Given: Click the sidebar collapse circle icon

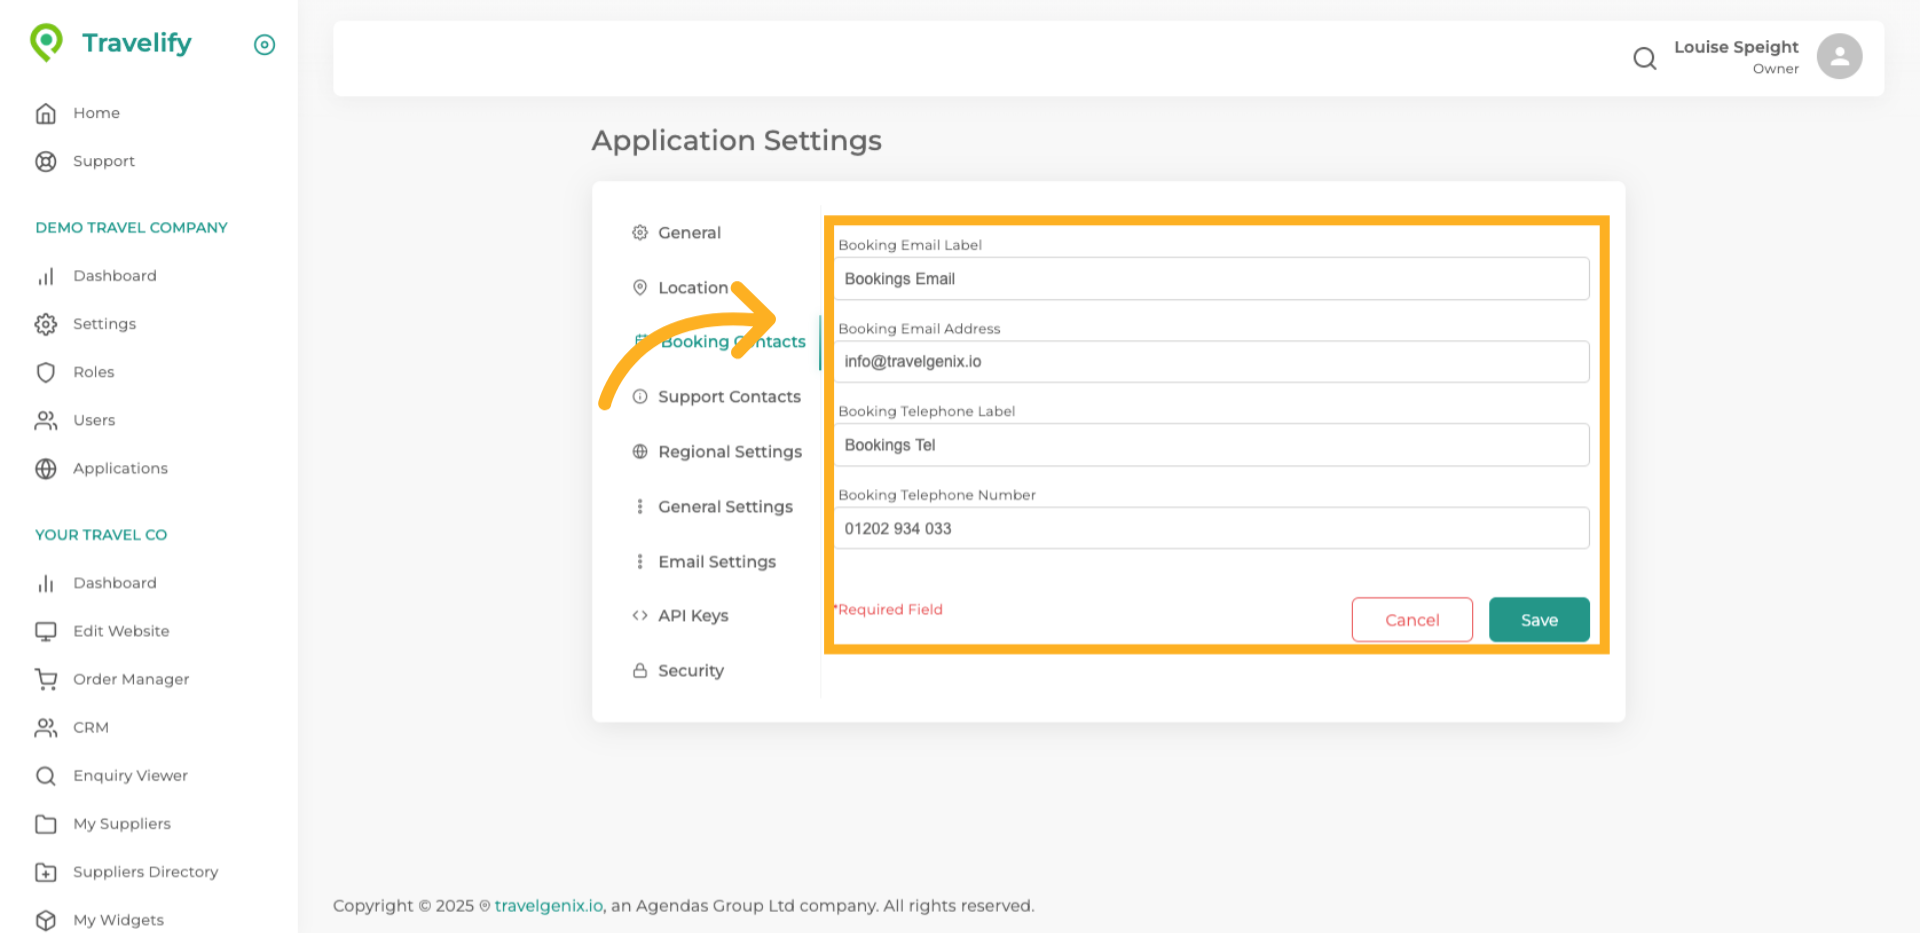Looking at the screenshot, I should pos(264,45).
